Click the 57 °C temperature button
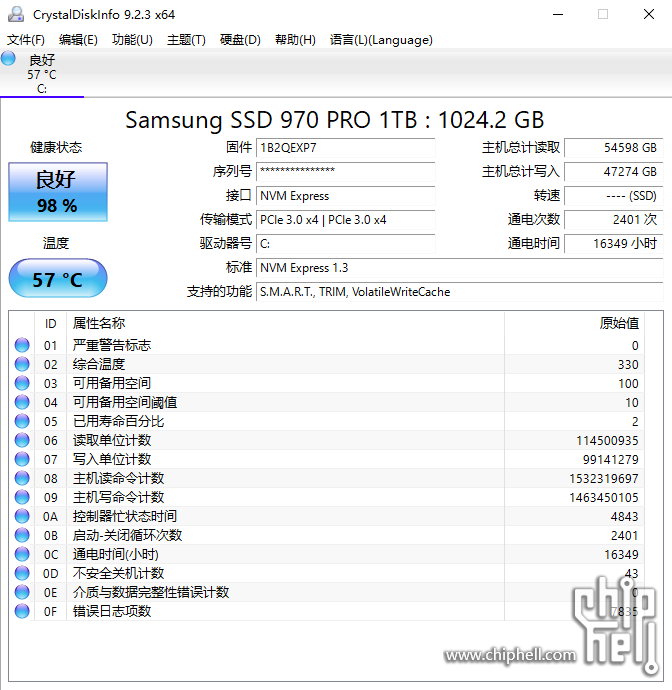 (x=58, y=279)
